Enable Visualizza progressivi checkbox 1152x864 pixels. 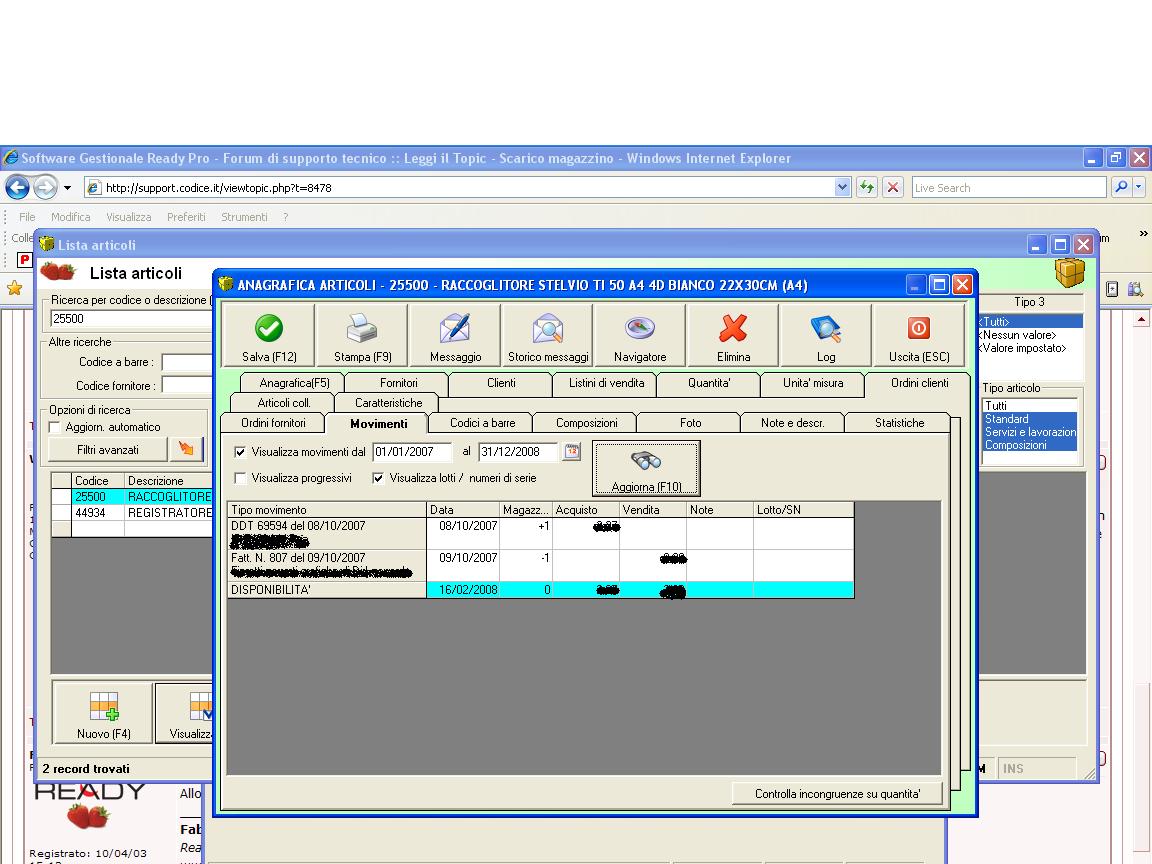tap(240, 478)
